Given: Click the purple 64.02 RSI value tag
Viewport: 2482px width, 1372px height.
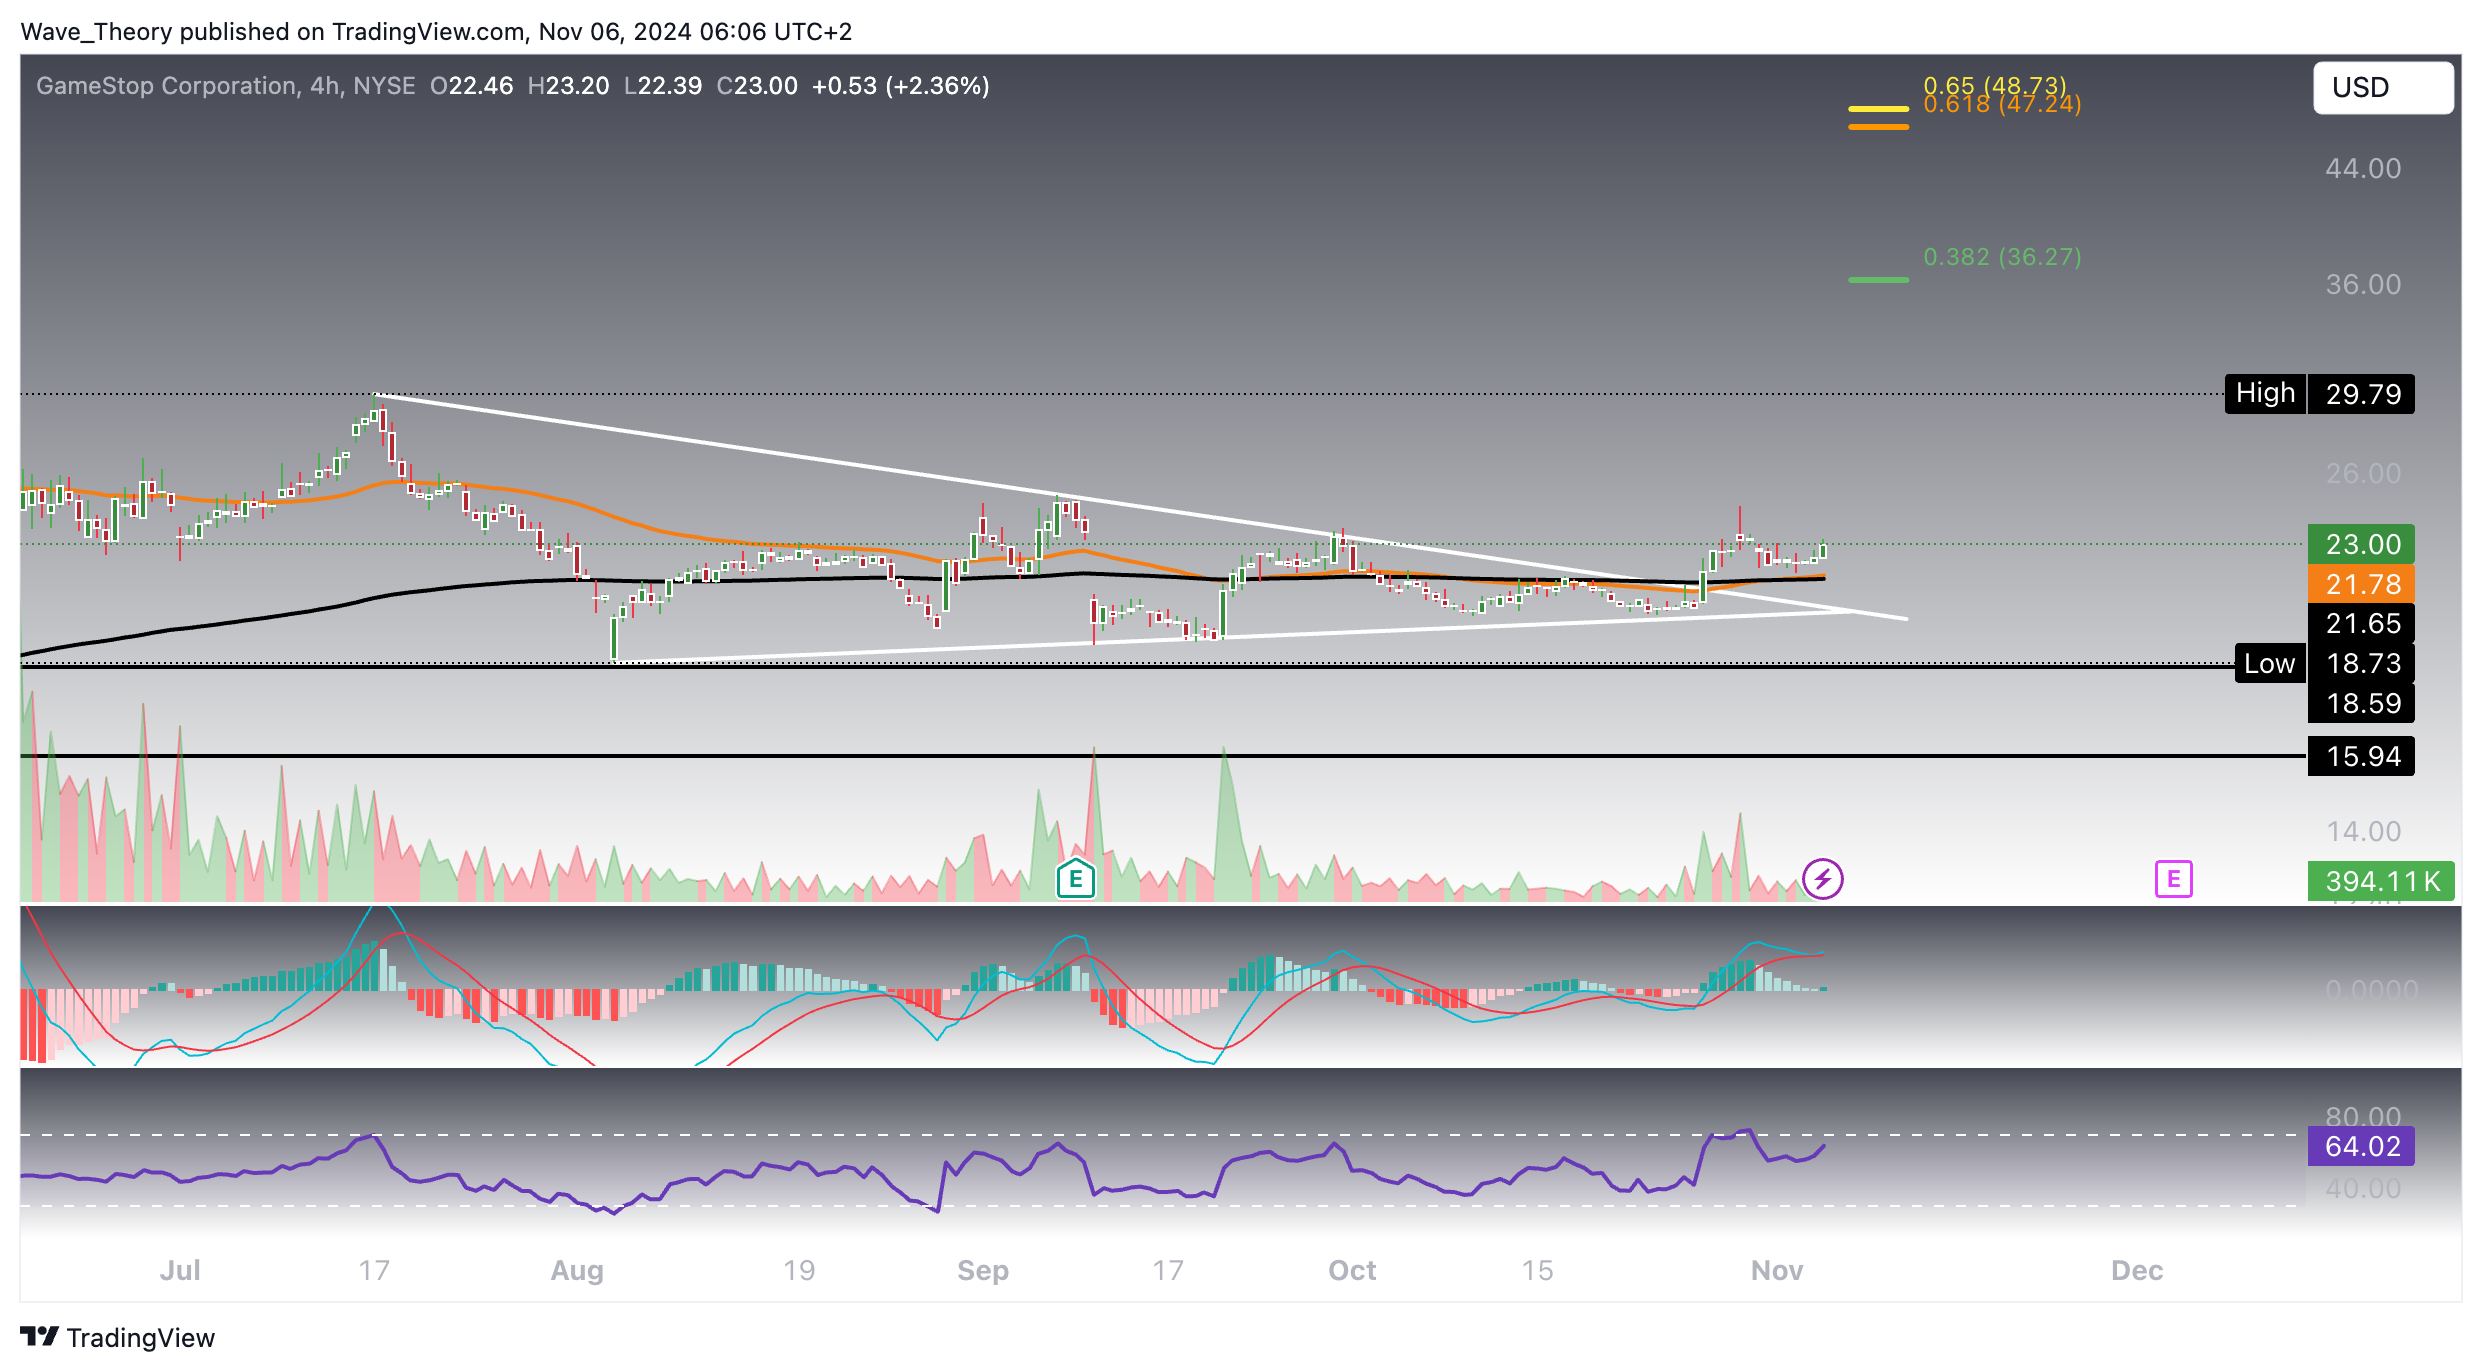Looking at the screenshot, I should (2361, 1146).
